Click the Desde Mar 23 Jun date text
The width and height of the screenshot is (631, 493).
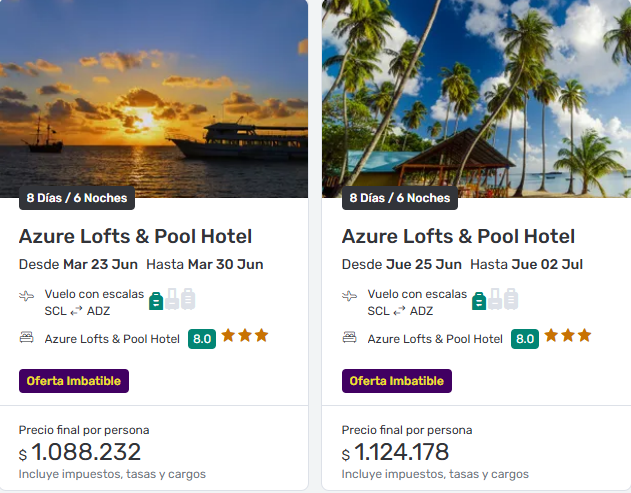coord(79,265)
